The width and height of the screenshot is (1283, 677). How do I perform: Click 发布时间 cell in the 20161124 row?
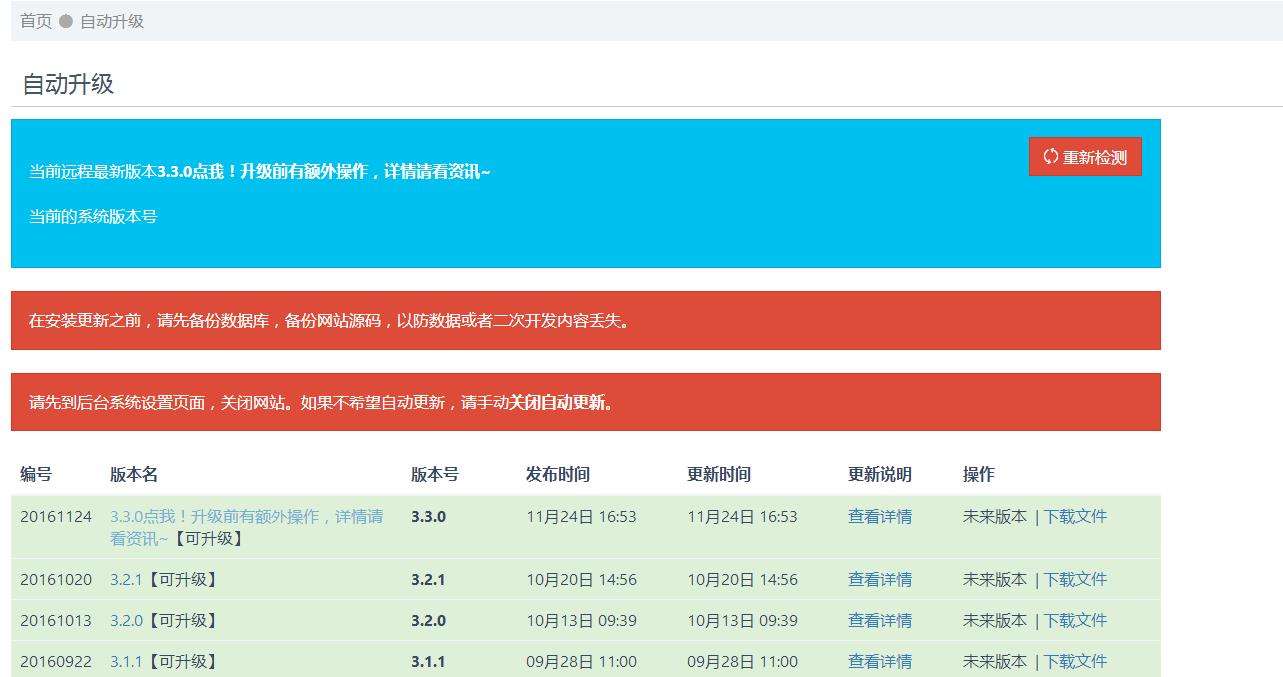pyautogui.click(x=582, y=516)
